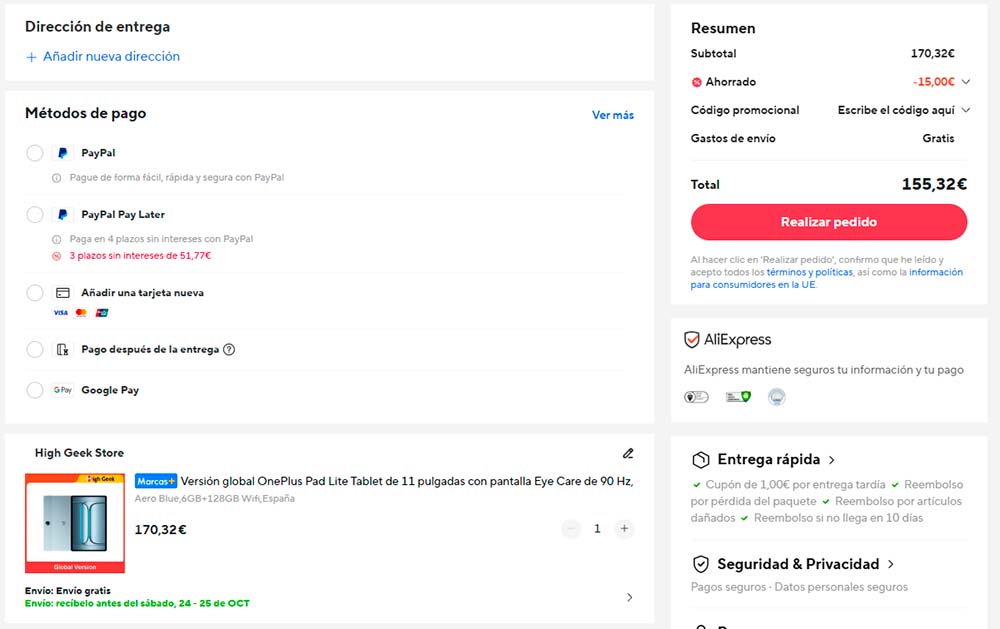Decrease product quantity with minus button
Screen dimensions: 1000x629
click(571, 529)
